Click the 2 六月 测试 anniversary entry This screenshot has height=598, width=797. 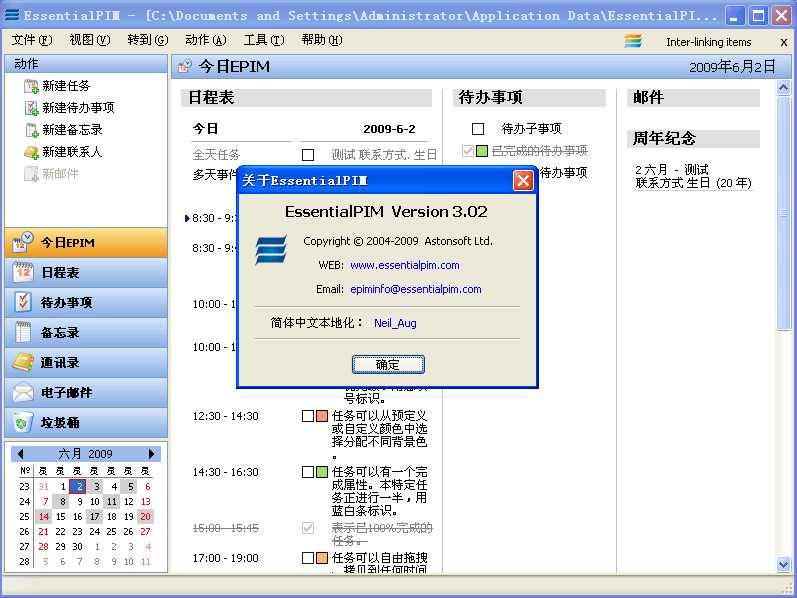click(693, 176)
